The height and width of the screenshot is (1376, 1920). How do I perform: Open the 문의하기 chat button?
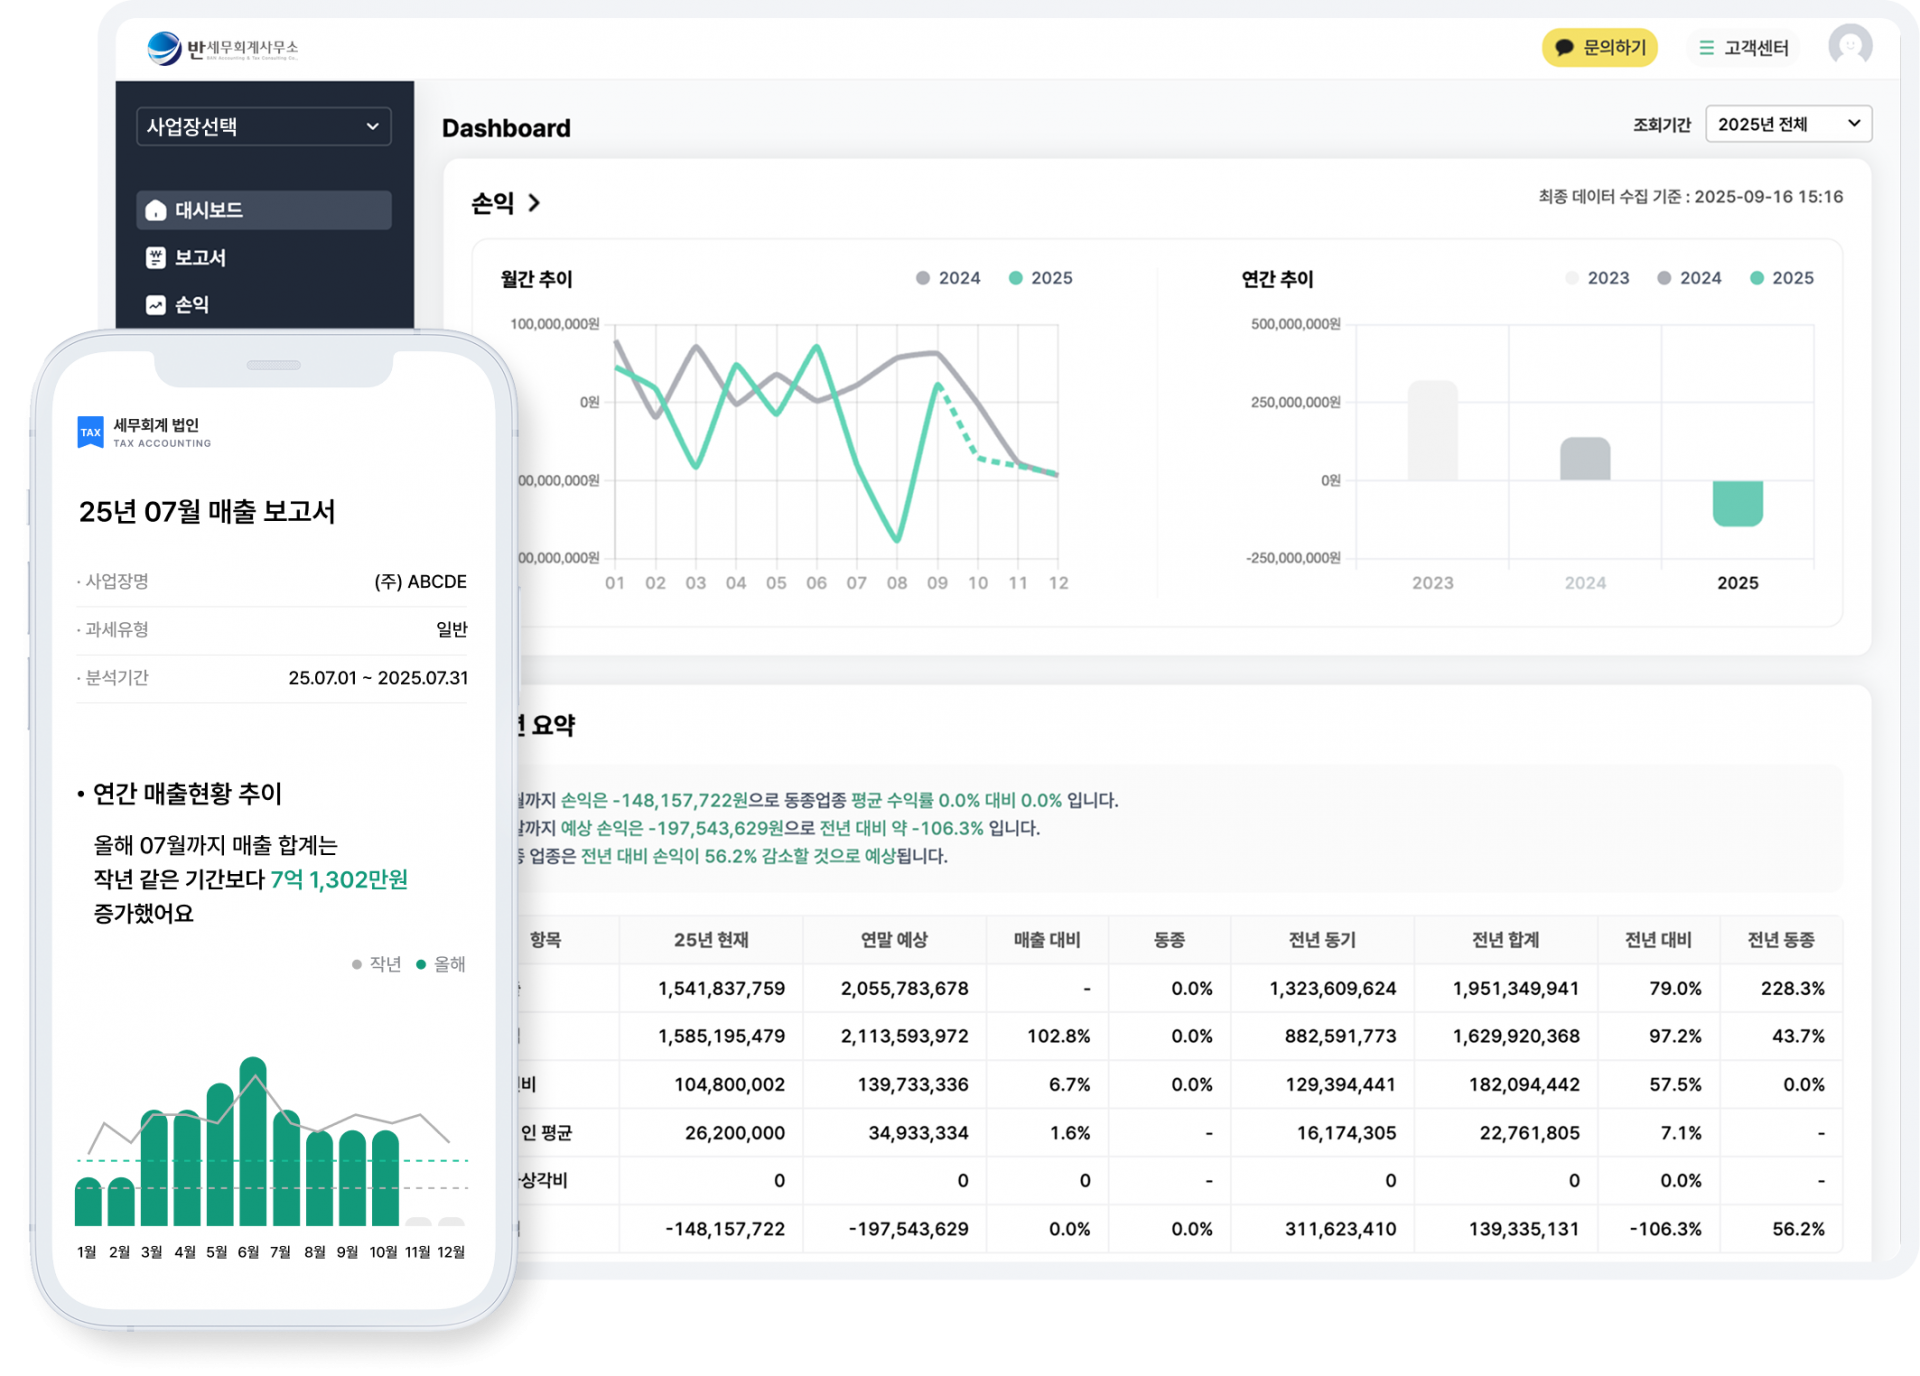[1599, 47]
